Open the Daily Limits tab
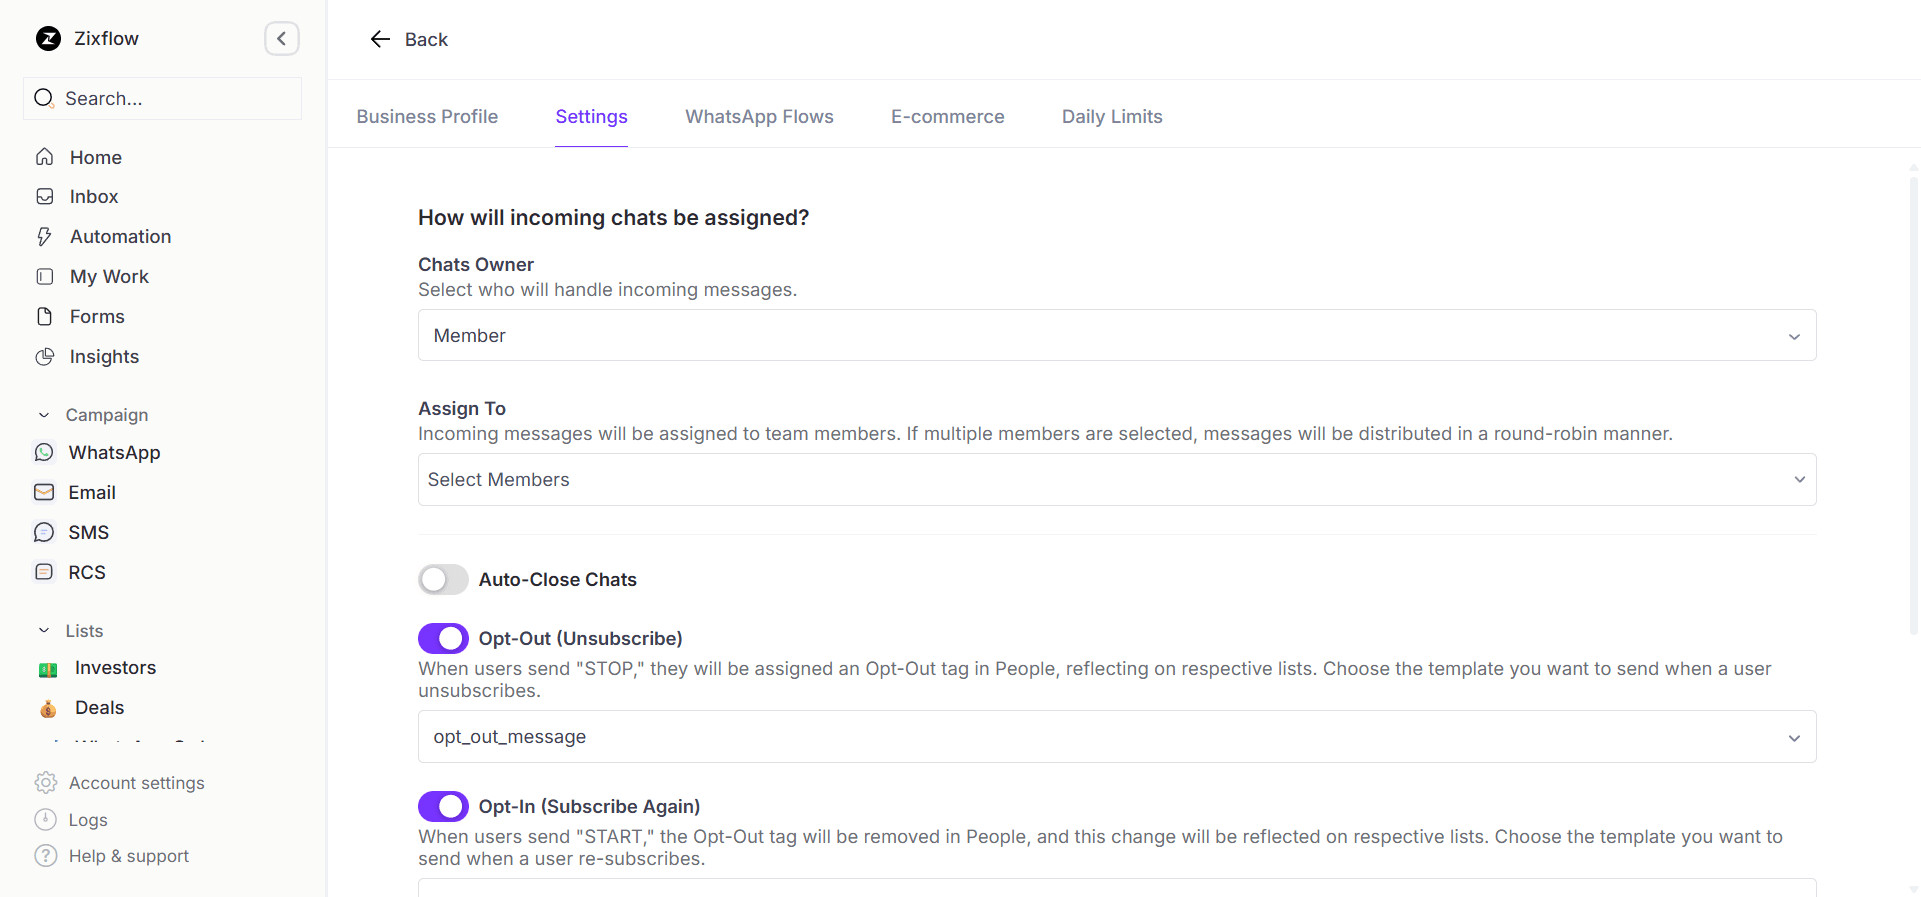 click(1112, 117)
